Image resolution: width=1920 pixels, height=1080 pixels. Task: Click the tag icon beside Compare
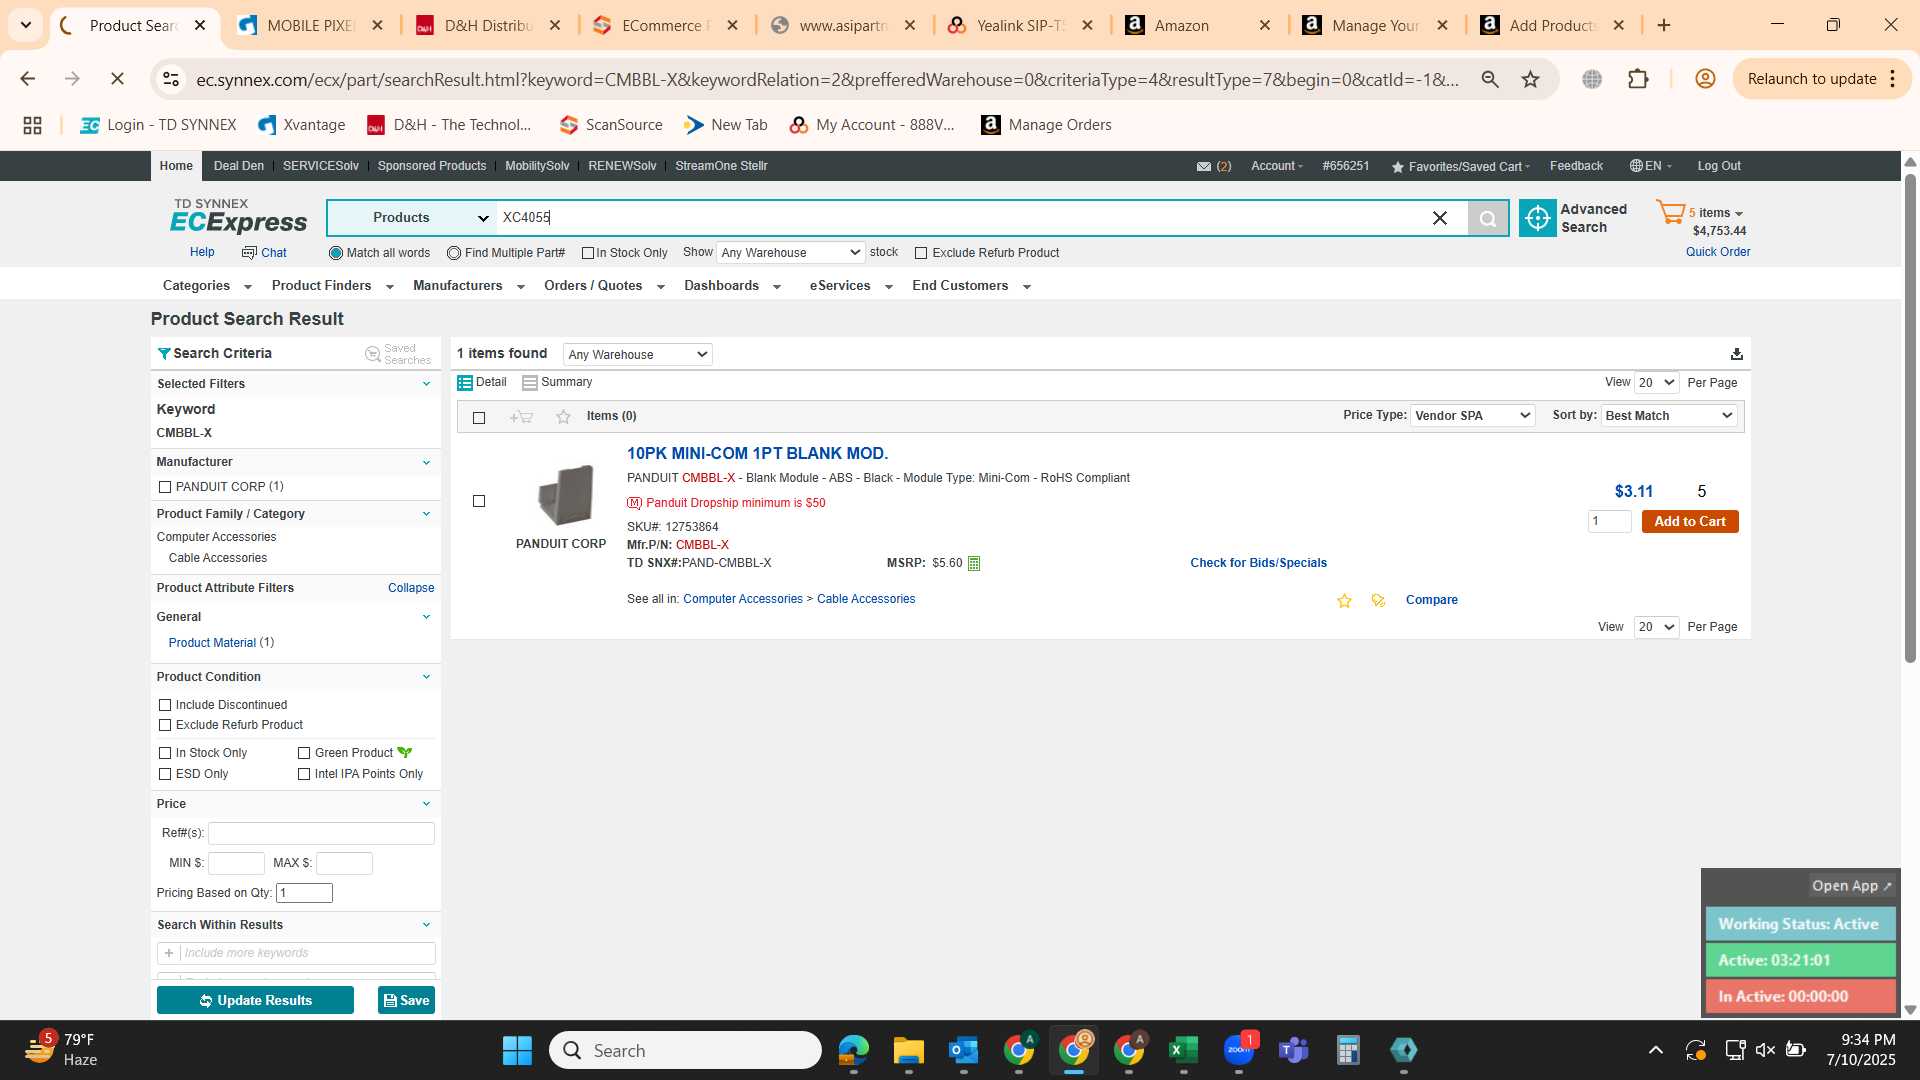pos(1378,601)
